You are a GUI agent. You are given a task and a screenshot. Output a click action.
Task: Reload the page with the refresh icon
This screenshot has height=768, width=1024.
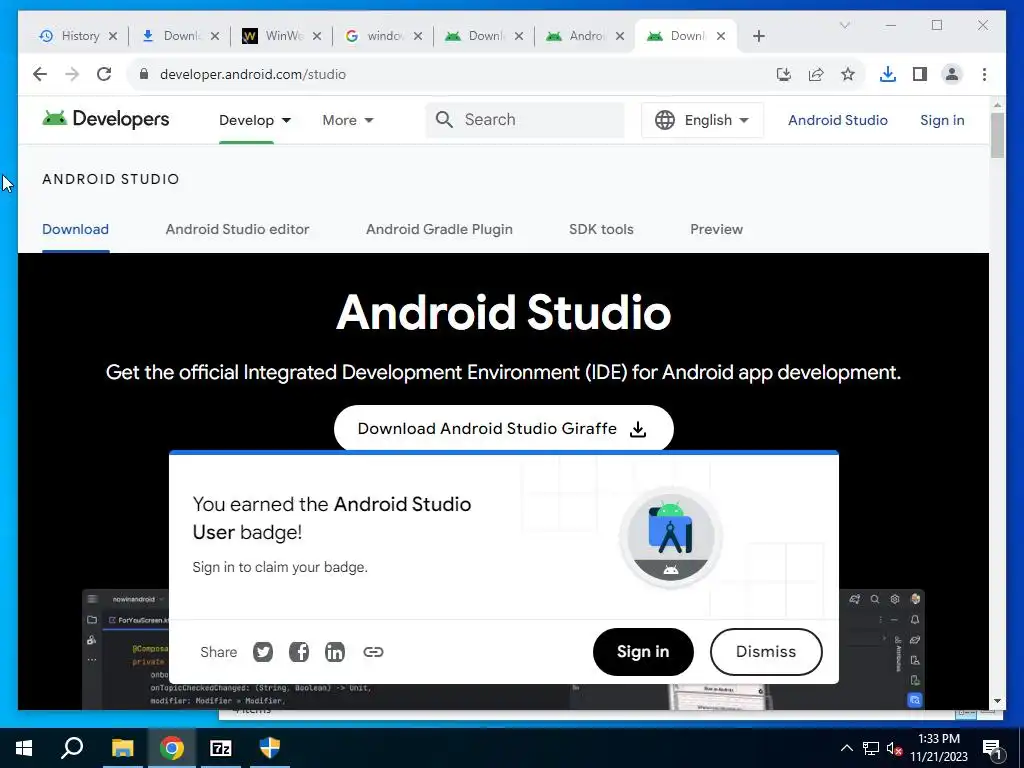click(x=104, y=74)
